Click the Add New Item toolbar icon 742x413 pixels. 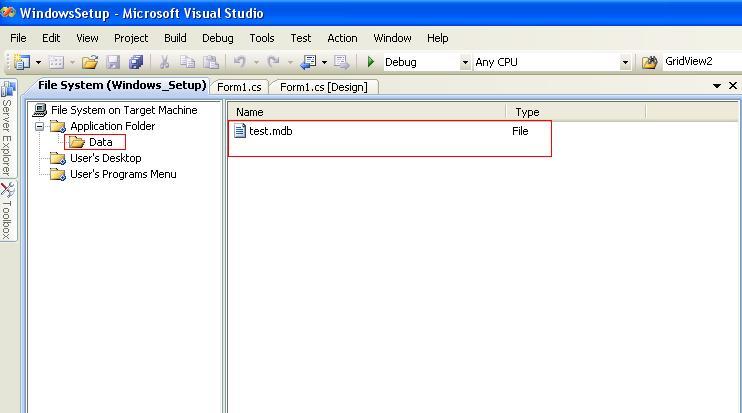pyautogui.click(x=56, y=62)
